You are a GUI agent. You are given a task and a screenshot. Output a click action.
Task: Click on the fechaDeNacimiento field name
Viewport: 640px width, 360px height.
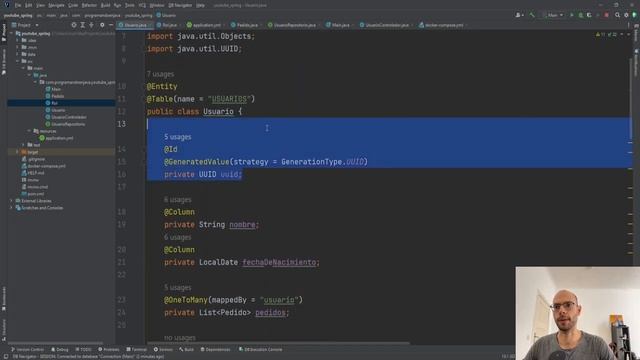click(x=279, y=262)
